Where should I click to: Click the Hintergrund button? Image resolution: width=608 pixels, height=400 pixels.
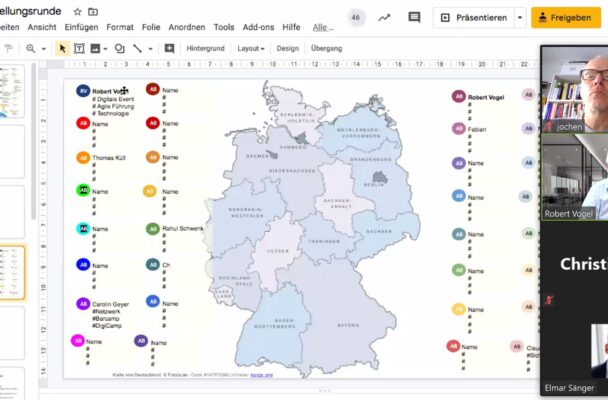tap(205, 48)
